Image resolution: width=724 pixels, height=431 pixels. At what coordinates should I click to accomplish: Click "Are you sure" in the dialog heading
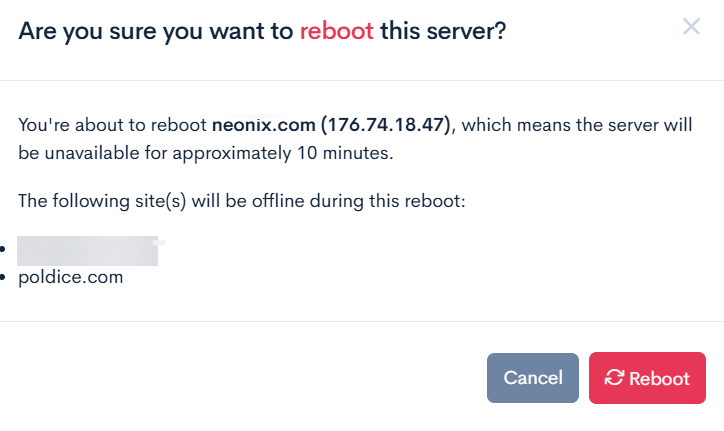85,31
